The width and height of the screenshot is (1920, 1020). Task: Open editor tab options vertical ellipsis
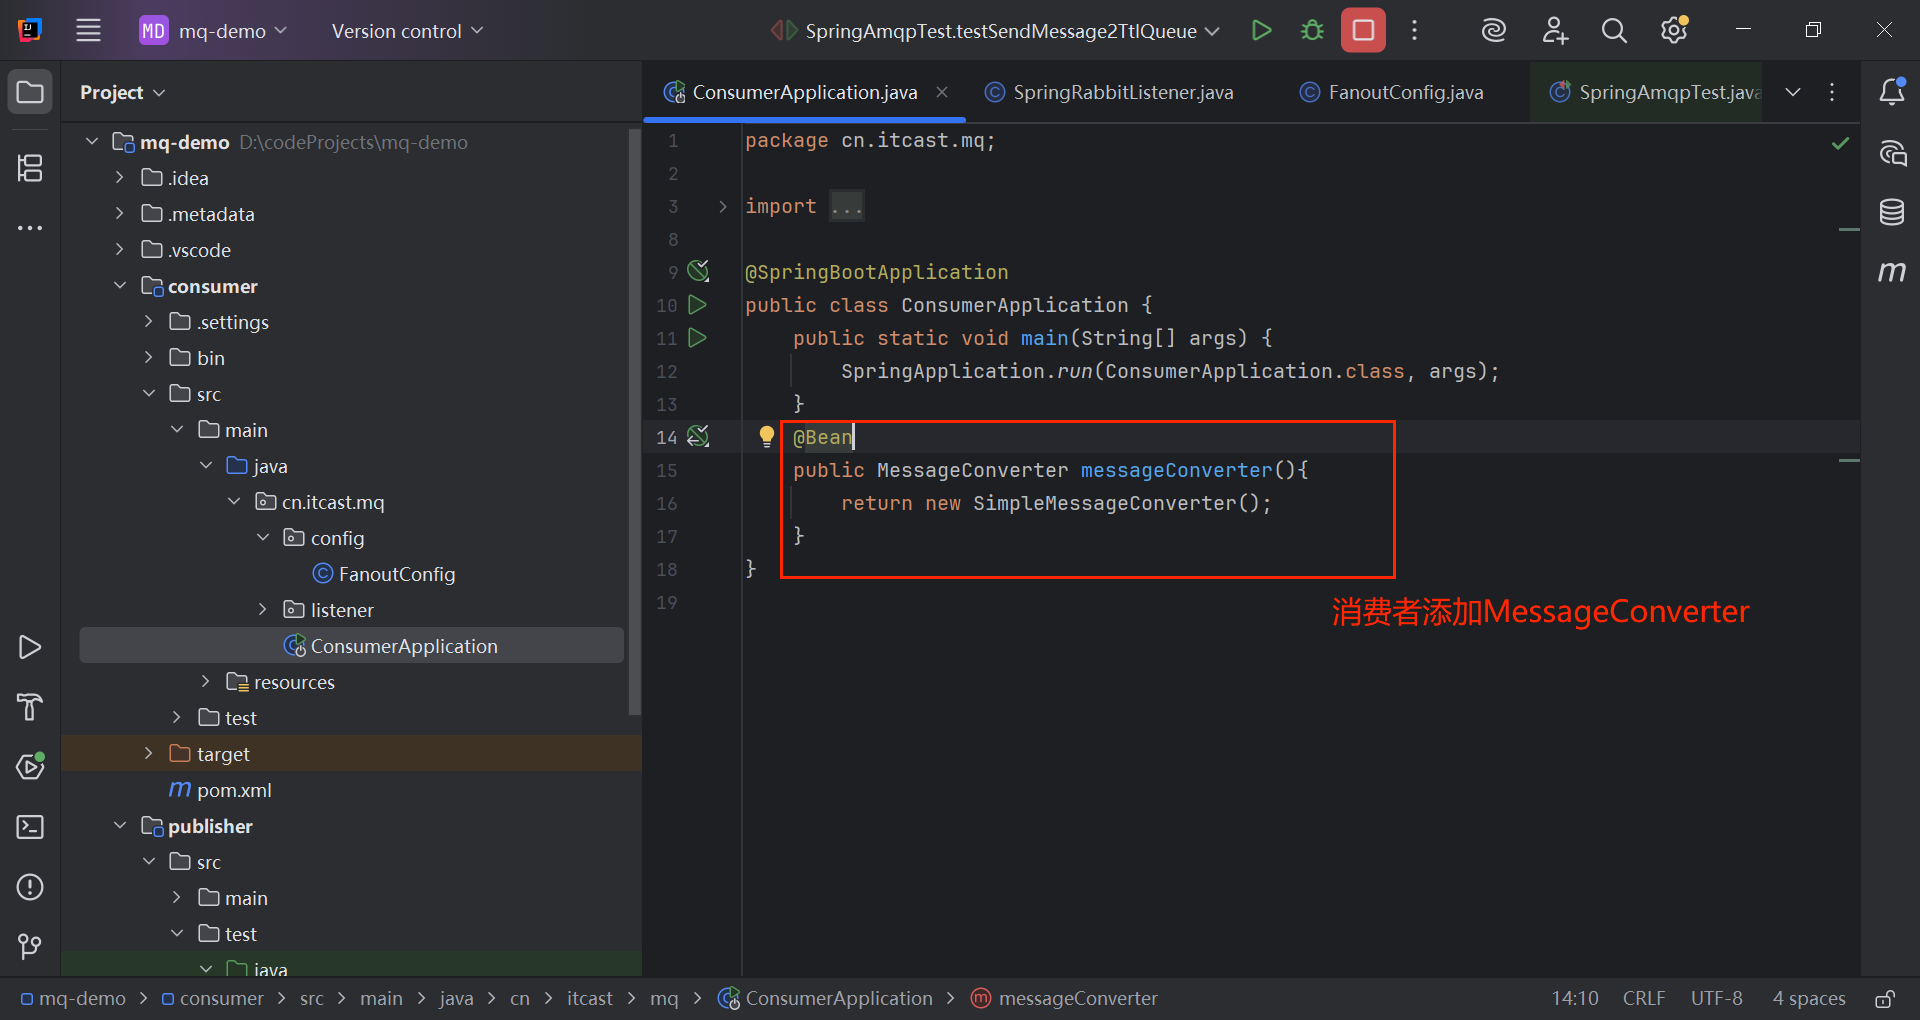tap(1832, 92)
